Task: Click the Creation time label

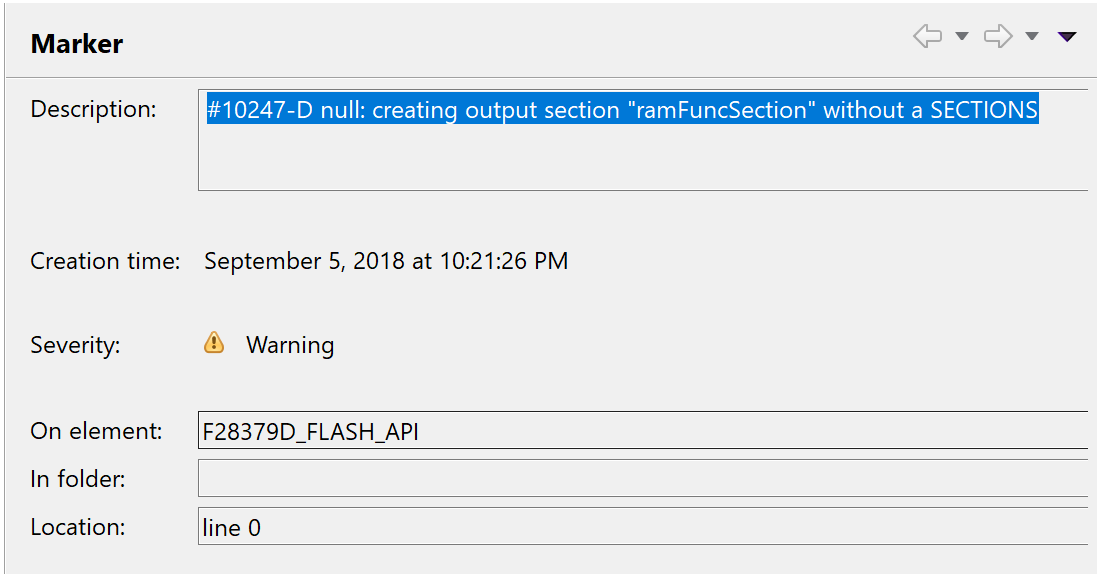Action: 105,261
